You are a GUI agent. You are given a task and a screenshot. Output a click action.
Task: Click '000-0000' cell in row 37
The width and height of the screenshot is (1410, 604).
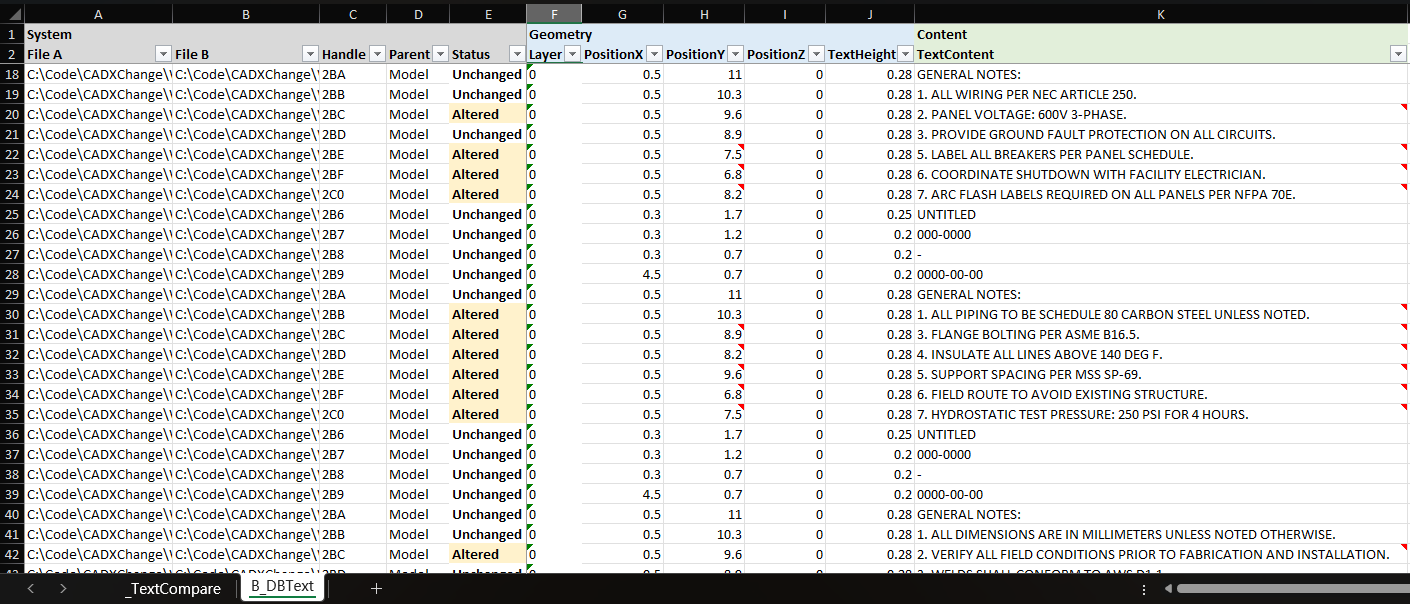coord(1161,454)
